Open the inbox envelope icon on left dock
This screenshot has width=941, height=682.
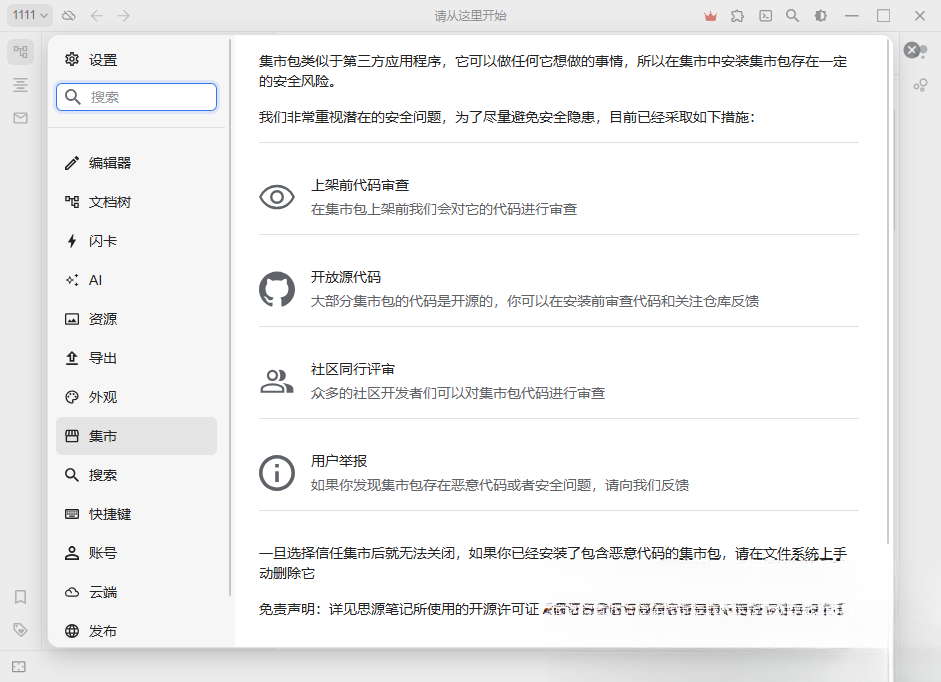pyautogui.click(x=20, y=118)
